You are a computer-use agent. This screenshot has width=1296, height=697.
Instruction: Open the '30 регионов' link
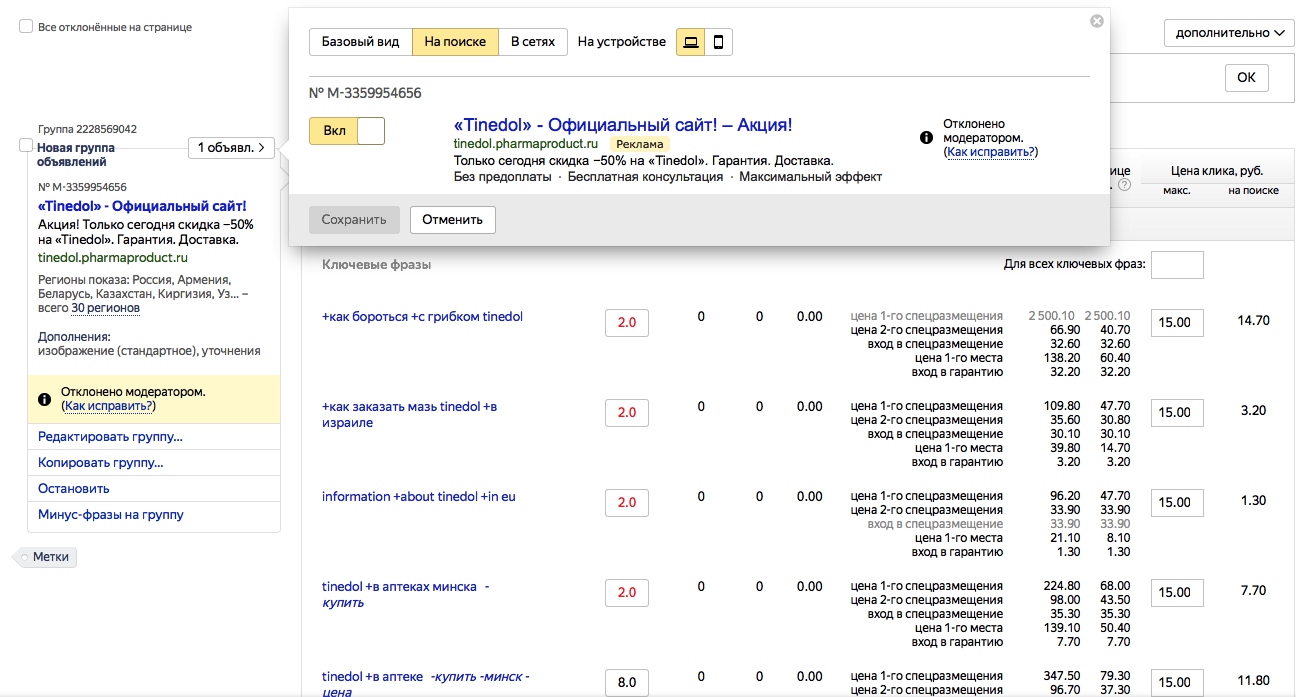pos(105,308)
